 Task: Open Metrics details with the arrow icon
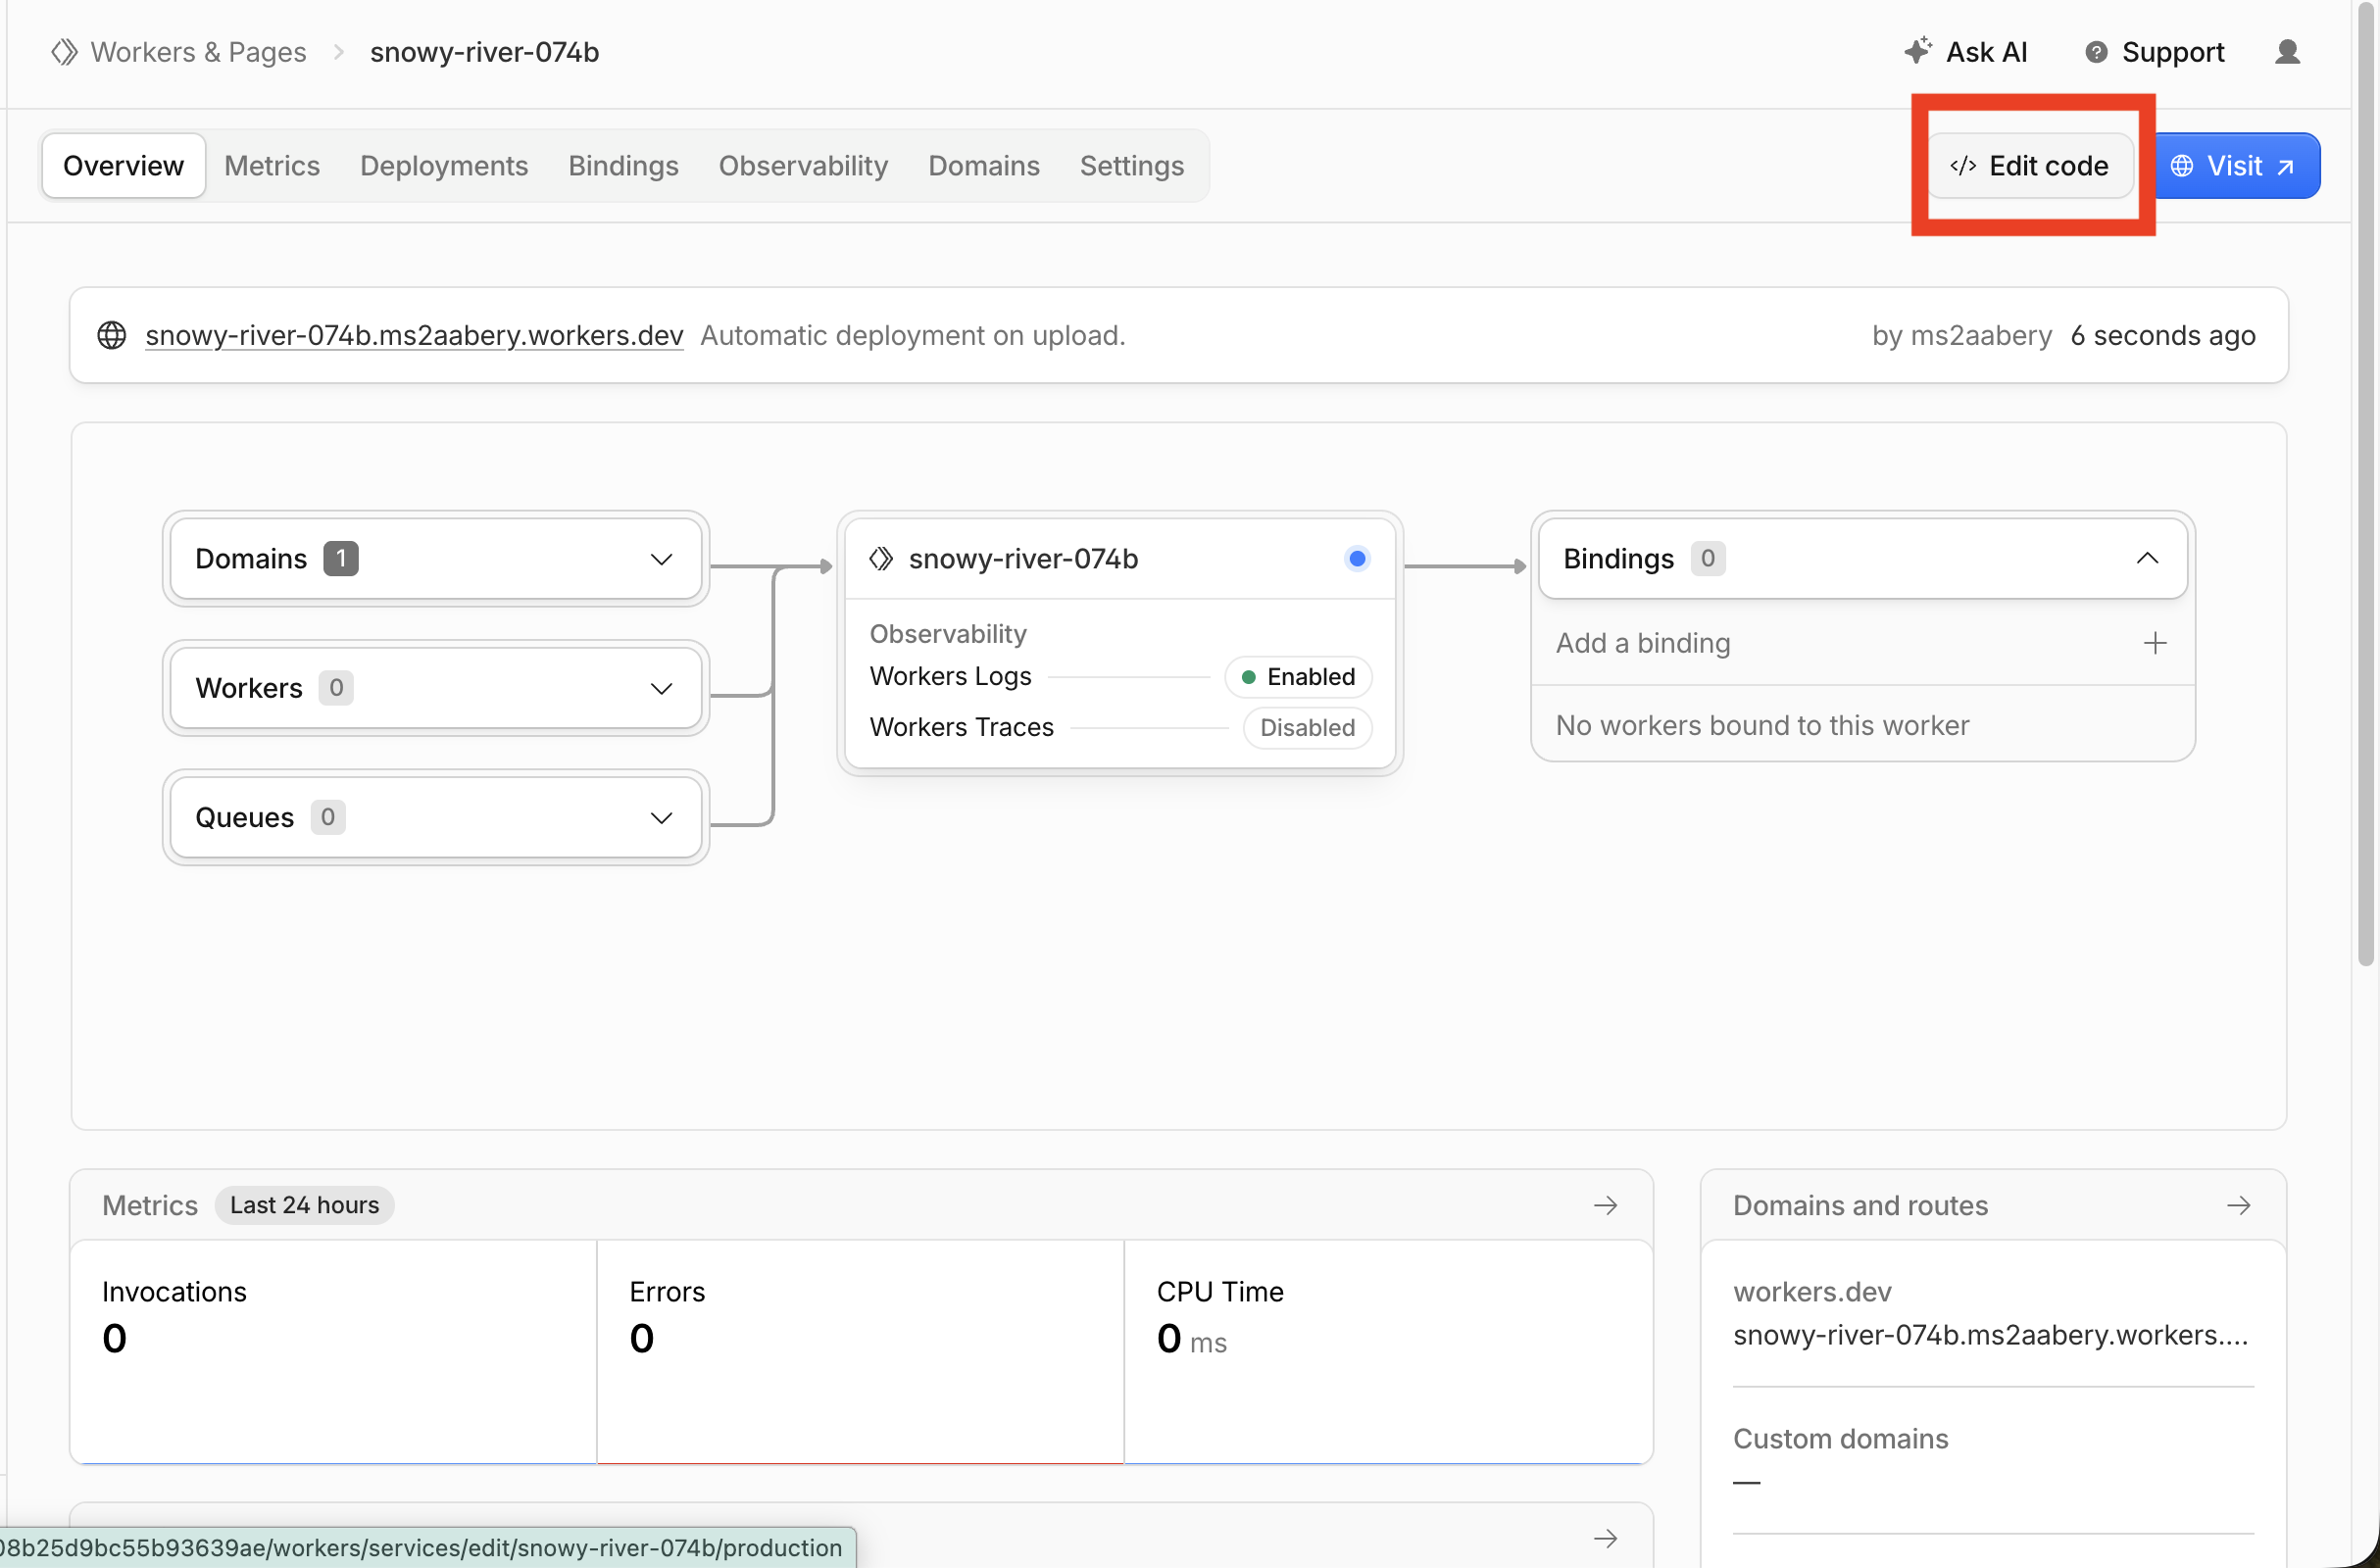point(1606,1205)
